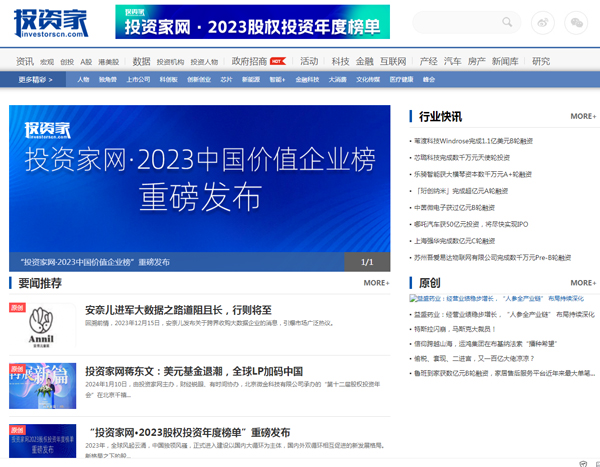This screenshot has height=467, width=600.
Task: Open the 研究 menu item
Action: (541, 61)
